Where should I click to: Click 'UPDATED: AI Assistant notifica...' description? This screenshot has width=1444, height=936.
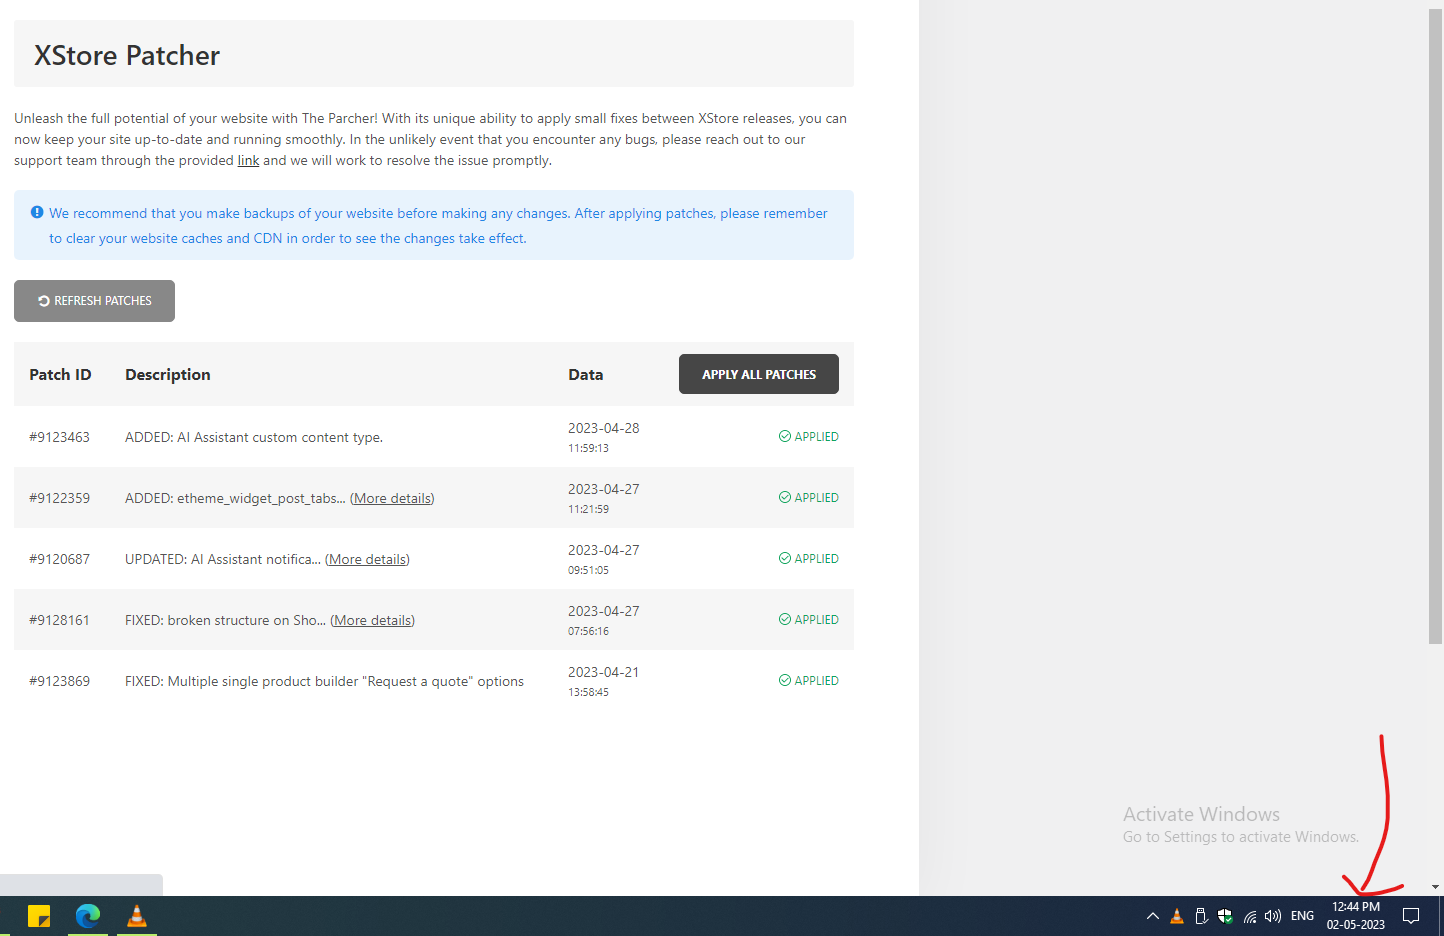[x=223, y=559]
